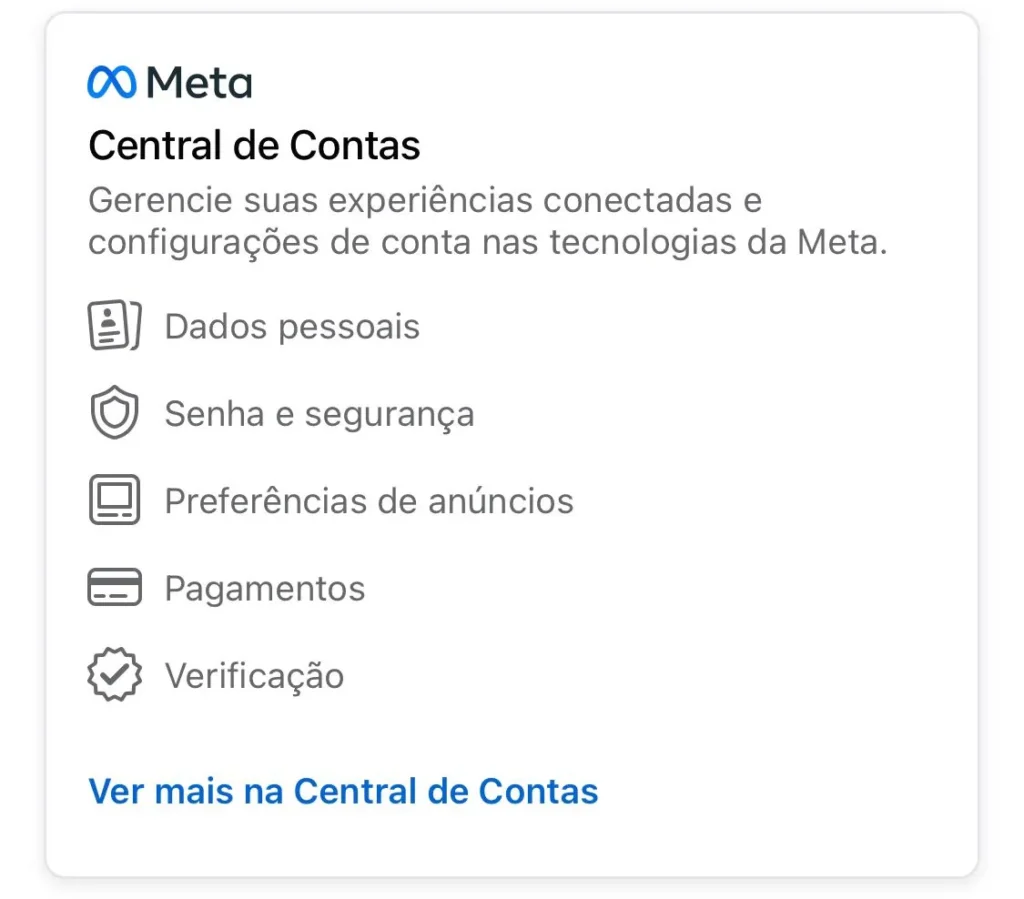Click the line 'Gerencie suas experiências conectadas e'
Image resolution: width=1024 pixels, height=899 pixels.
(x=425, y=200)
